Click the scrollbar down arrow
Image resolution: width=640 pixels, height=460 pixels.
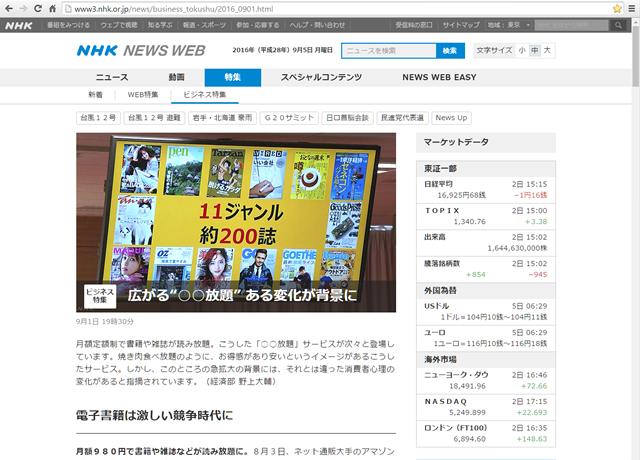(633, 453)
